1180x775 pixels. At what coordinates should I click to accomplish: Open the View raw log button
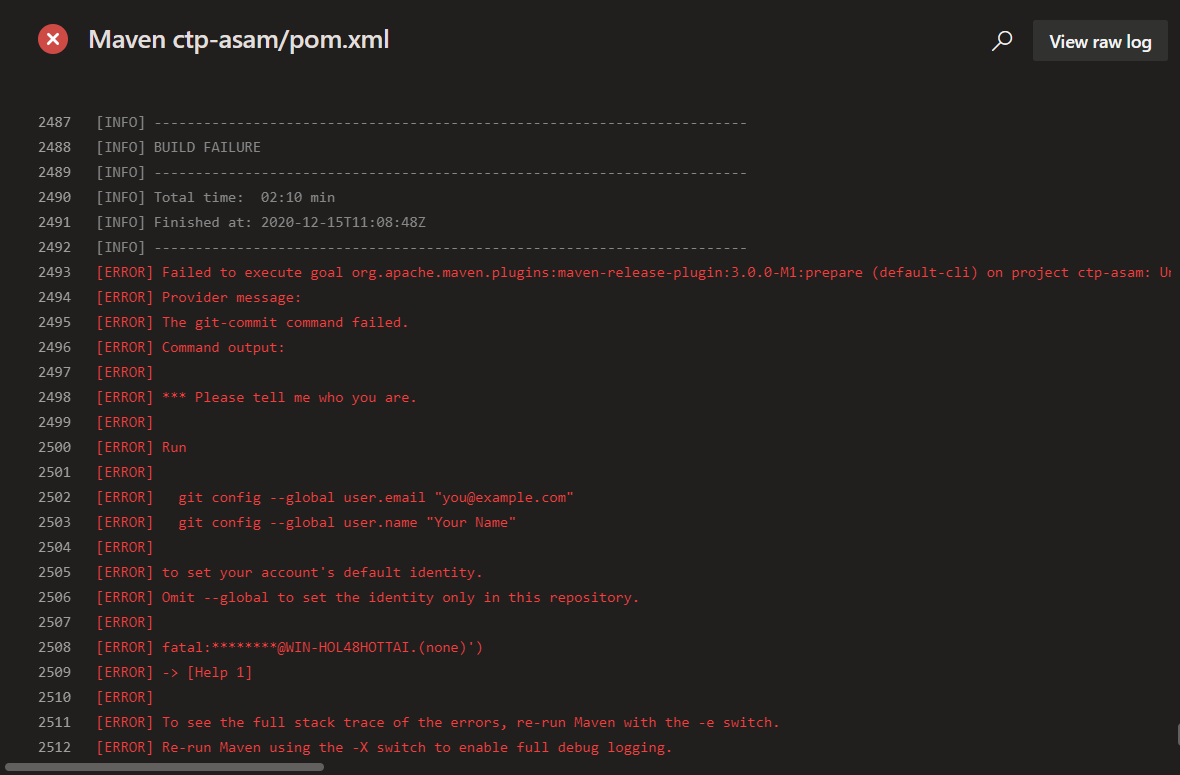(1100, 41)
